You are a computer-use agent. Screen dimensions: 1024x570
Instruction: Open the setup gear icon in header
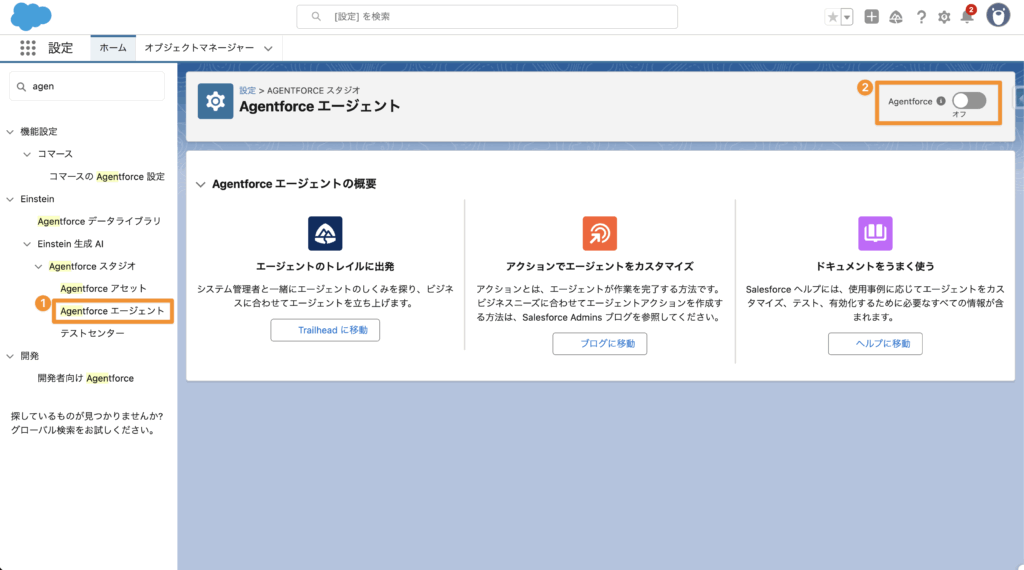944,17
